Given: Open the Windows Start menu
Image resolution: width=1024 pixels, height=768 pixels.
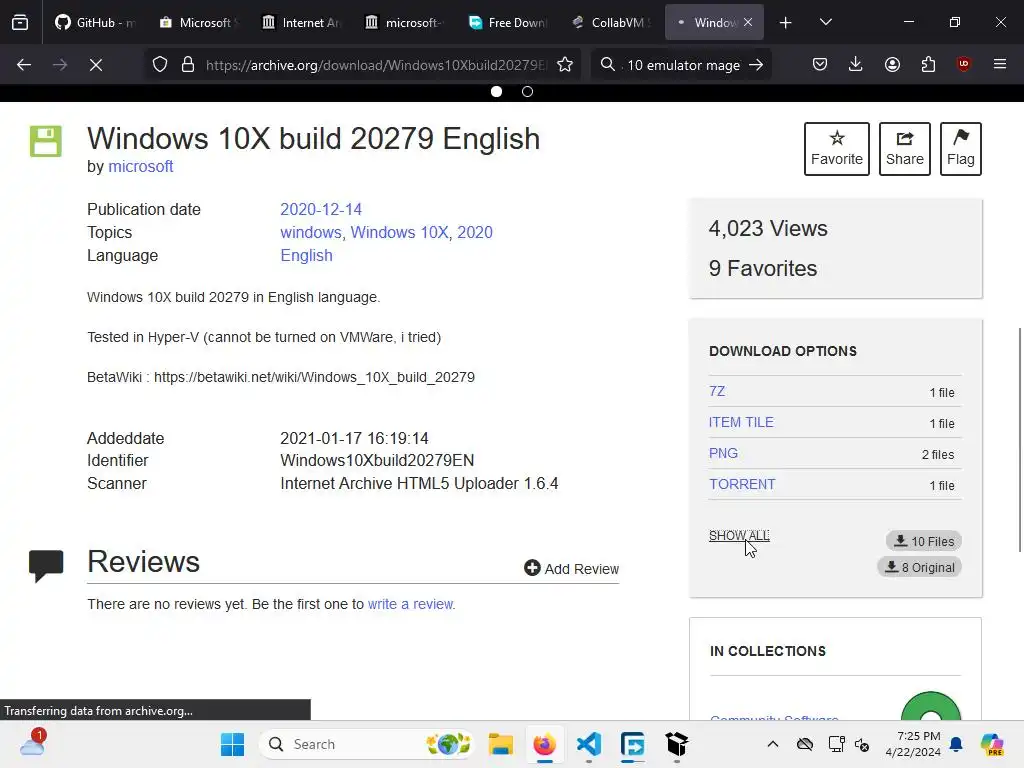Looking at the screenshot, I should click(x=232, y=744).
